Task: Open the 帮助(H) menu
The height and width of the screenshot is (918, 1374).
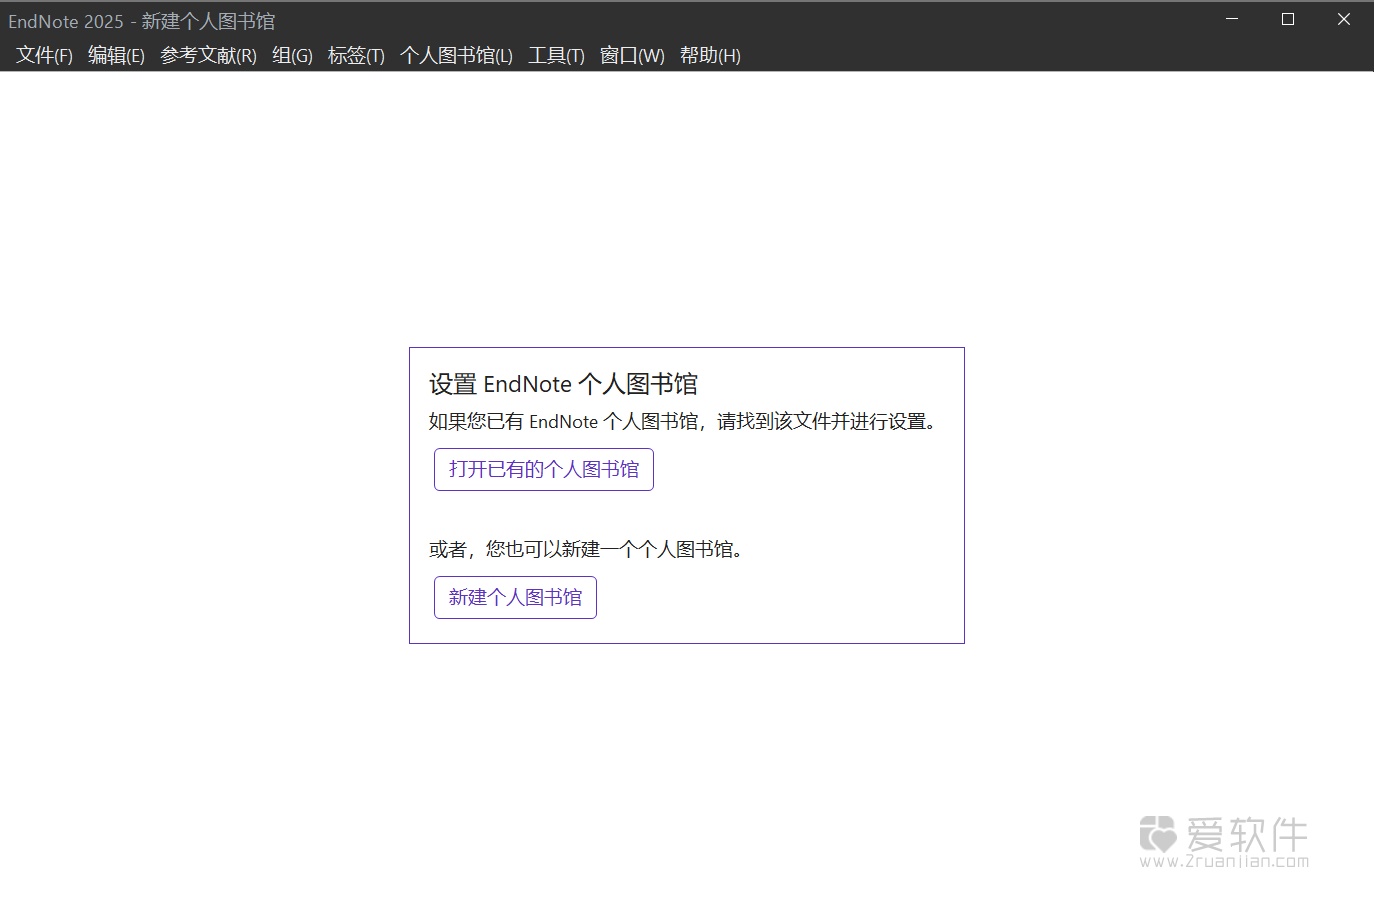Action: [x=710, y=56]
